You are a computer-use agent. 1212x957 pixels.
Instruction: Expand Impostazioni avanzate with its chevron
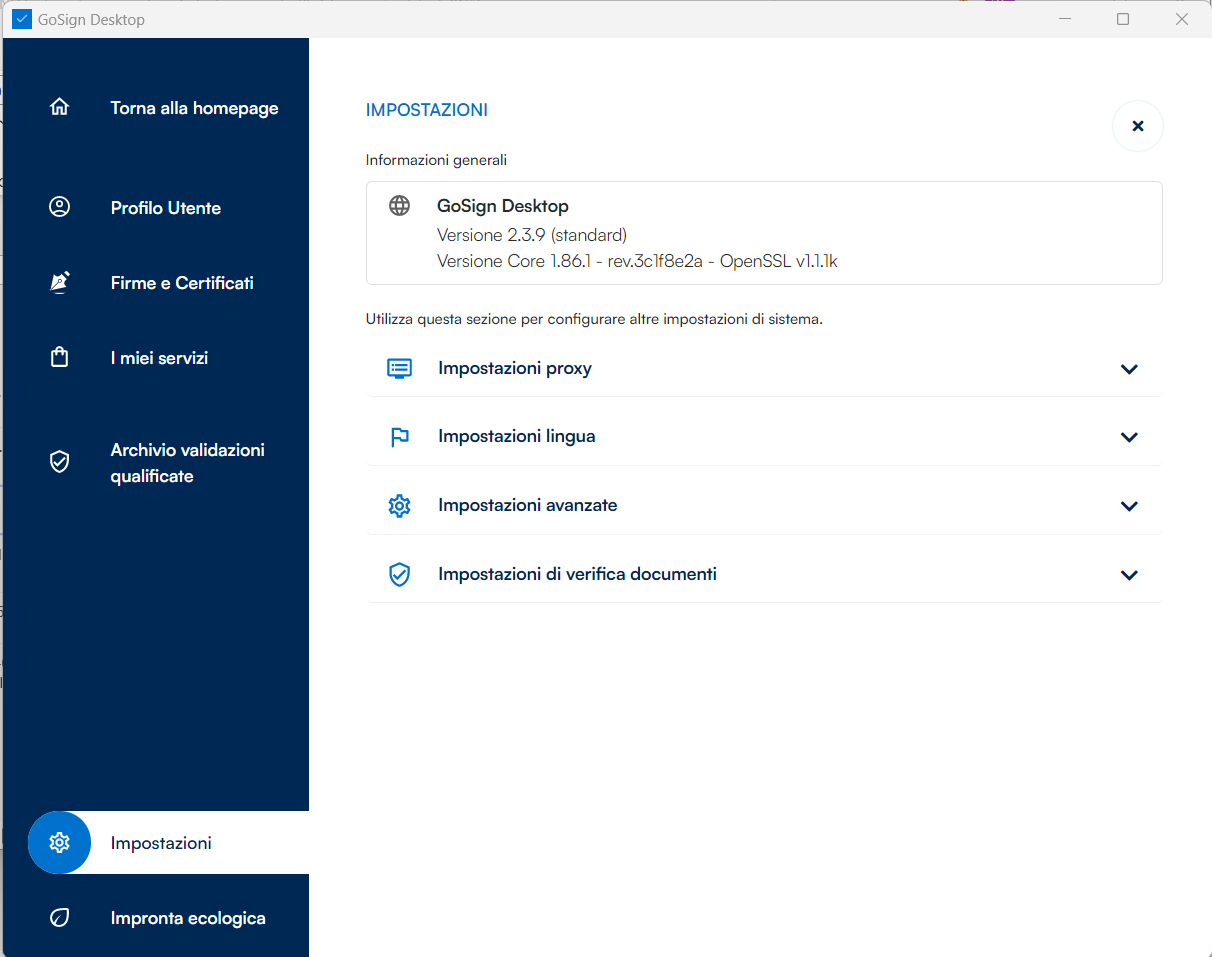1129,506
